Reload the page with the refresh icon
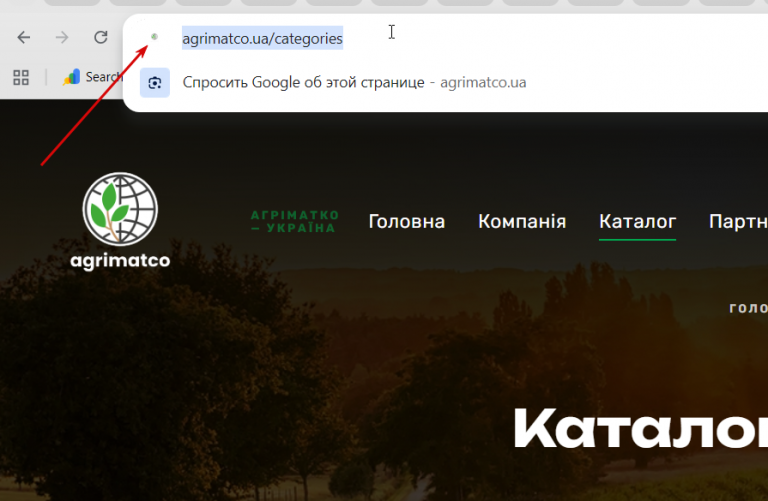The width and height of the screenshot is (768, 501). pyautogui.click(x=101, y=37)
